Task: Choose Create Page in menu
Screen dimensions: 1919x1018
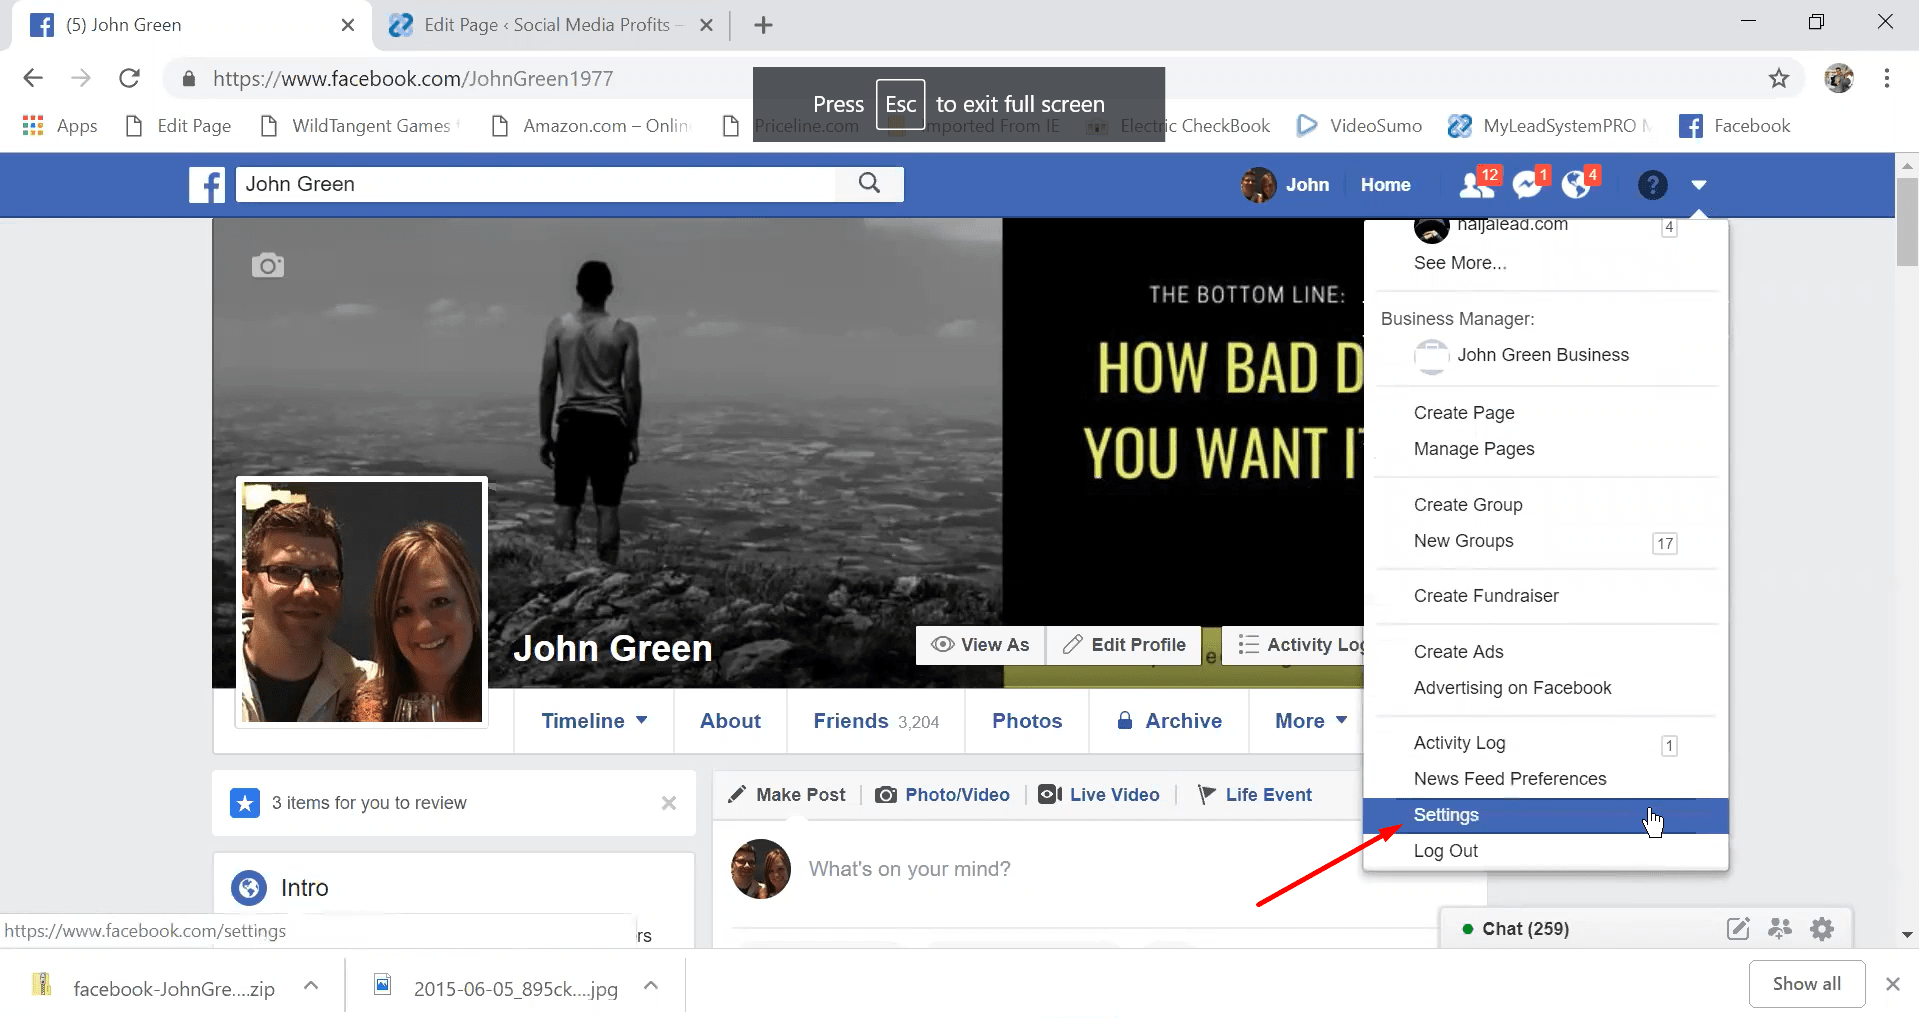Action: pos(1545,413)
